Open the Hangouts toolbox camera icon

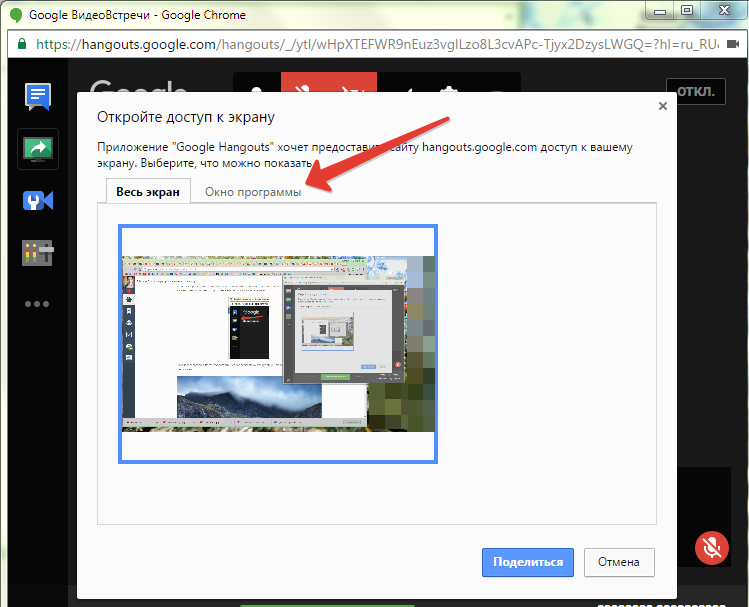tap(38, 201)
